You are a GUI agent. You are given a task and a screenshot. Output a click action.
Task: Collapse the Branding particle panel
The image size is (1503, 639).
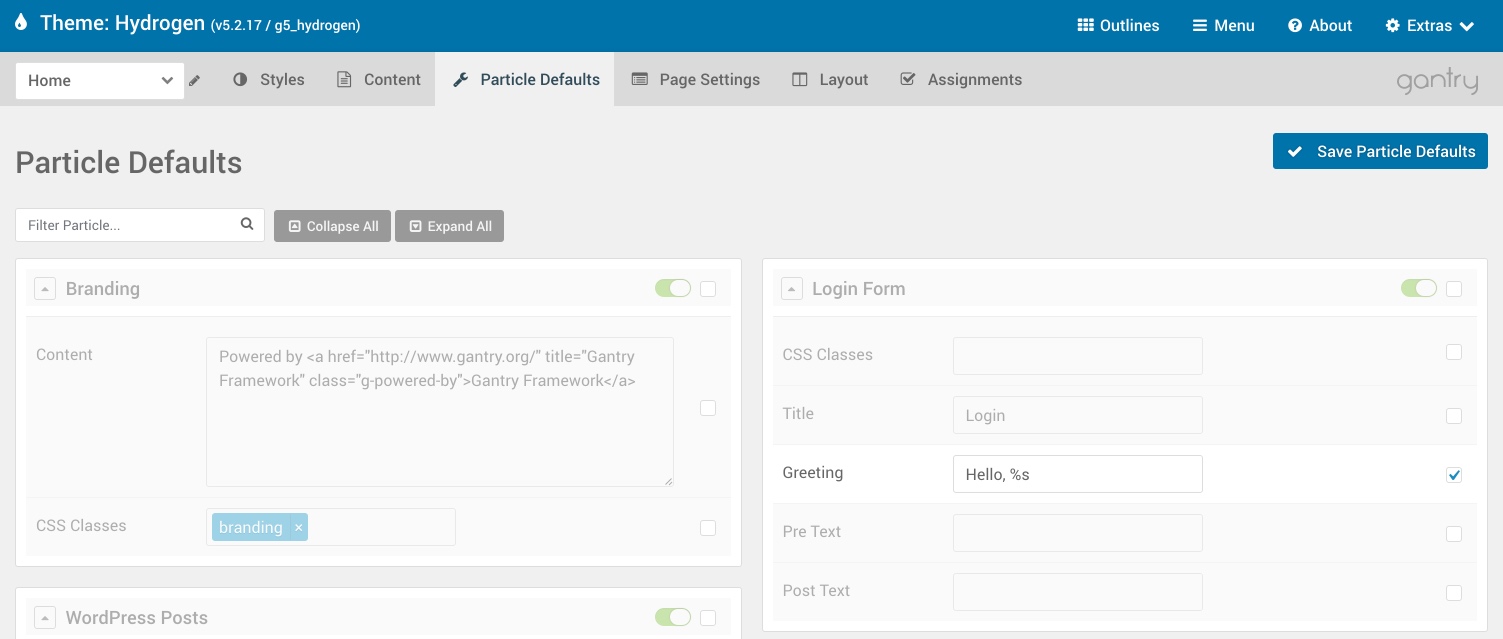(x=45, y=289)
